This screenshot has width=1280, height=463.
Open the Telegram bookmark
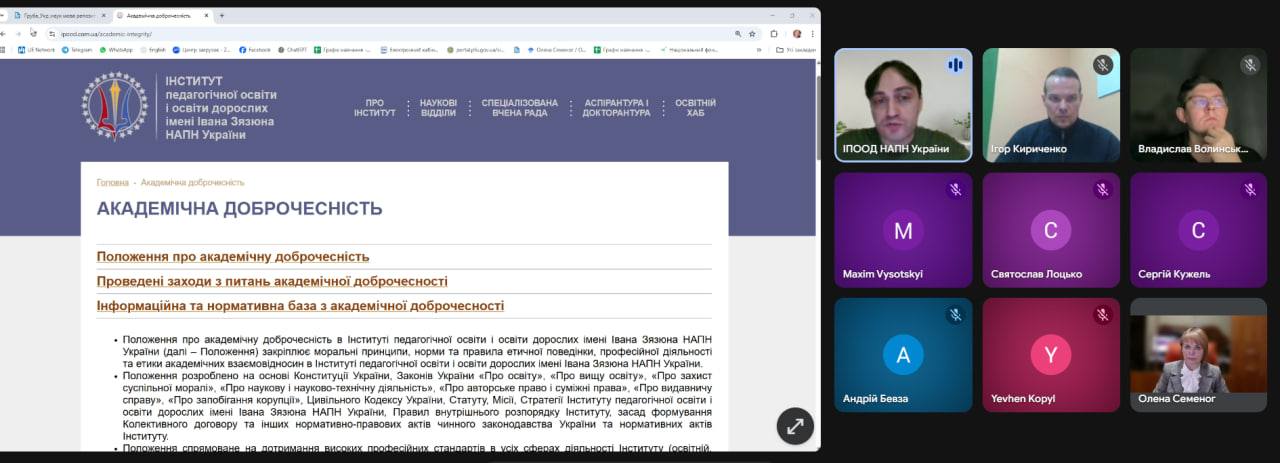click(x=77, y=49)
